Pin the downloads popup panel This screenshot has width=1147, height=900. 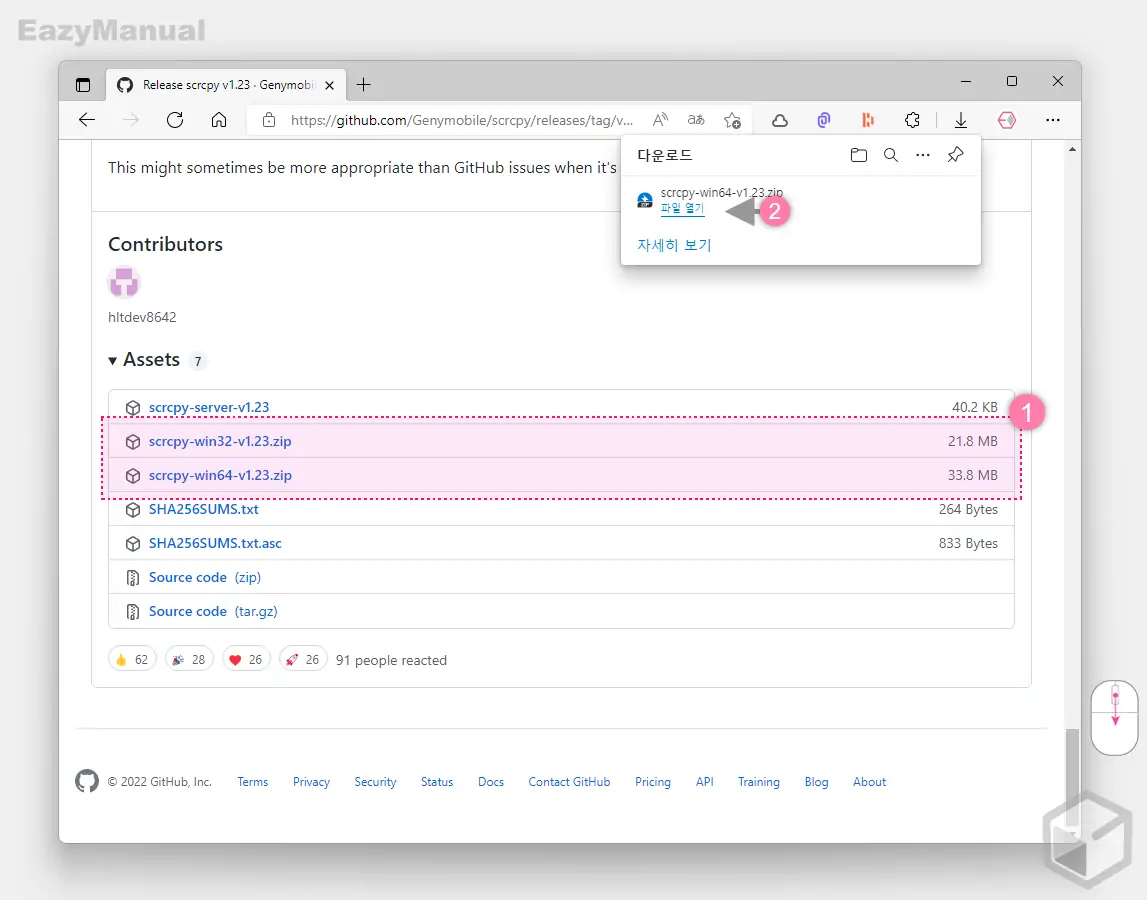955,155
